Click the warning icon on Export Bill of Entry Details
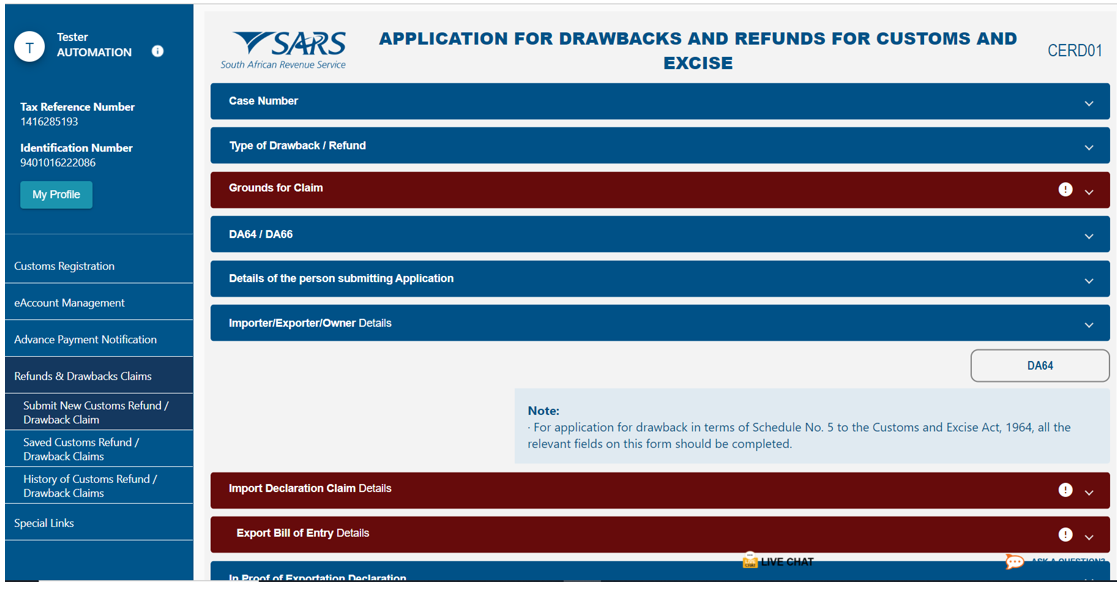This screenshot has width=1117, height=589. pos(1065,535)
